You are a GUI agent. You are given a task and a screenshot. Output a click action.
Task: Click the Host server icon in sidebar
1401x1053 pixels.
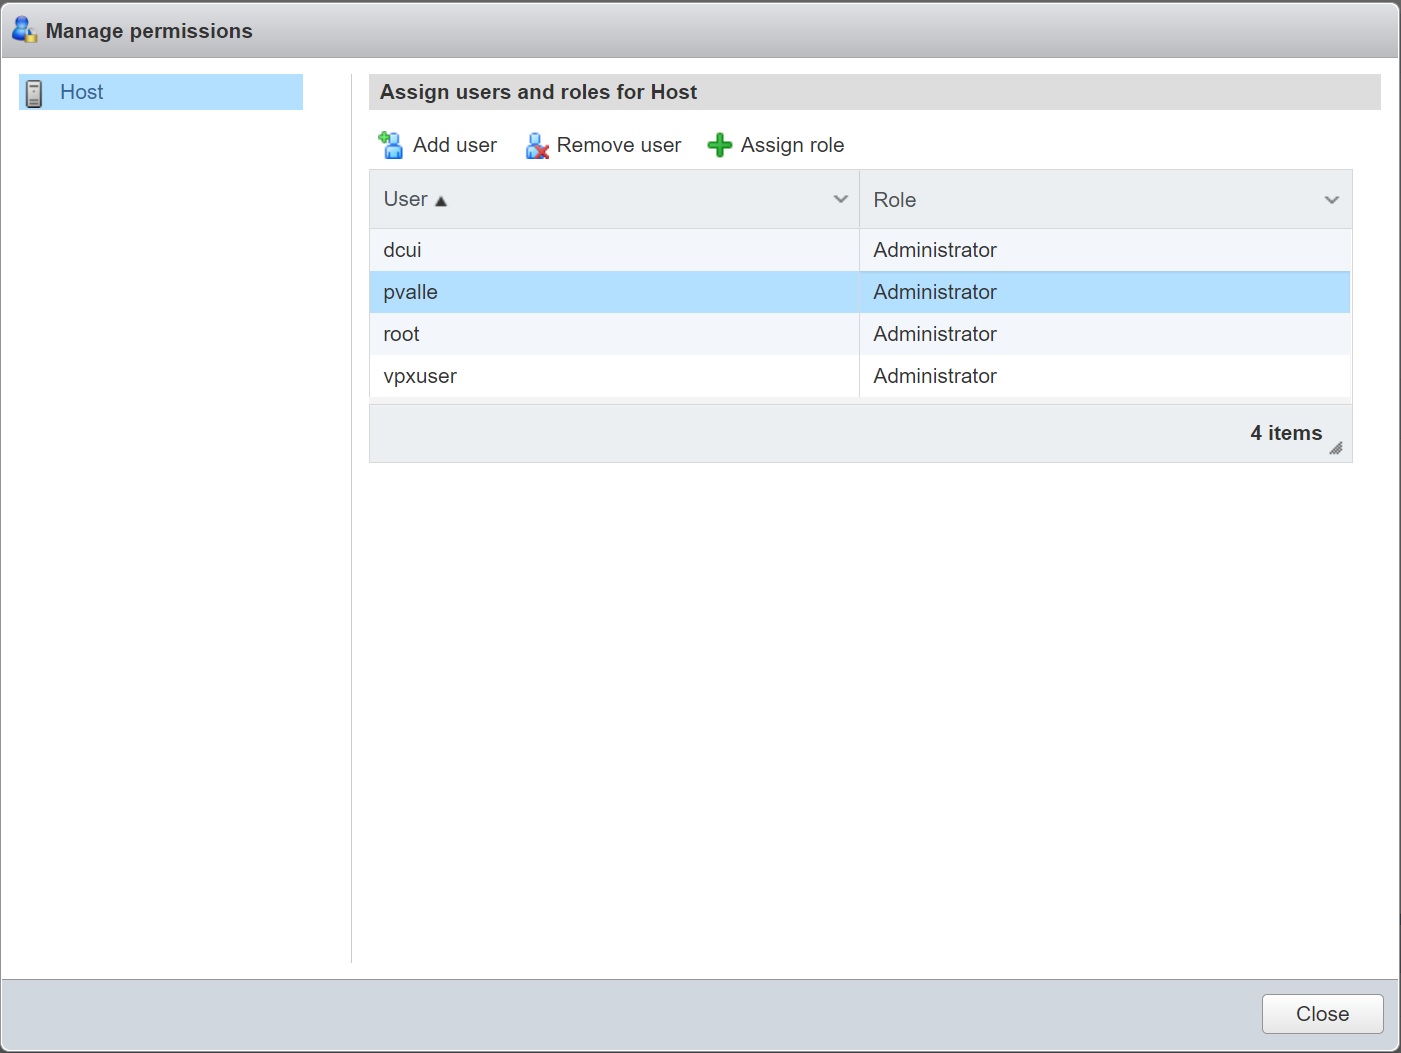tap(34, 93)
